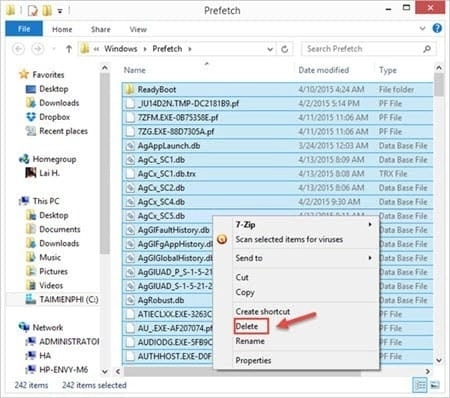Switch to the Home ribbon tab
This screenshot has height=398, width=450.
point(62,29)
